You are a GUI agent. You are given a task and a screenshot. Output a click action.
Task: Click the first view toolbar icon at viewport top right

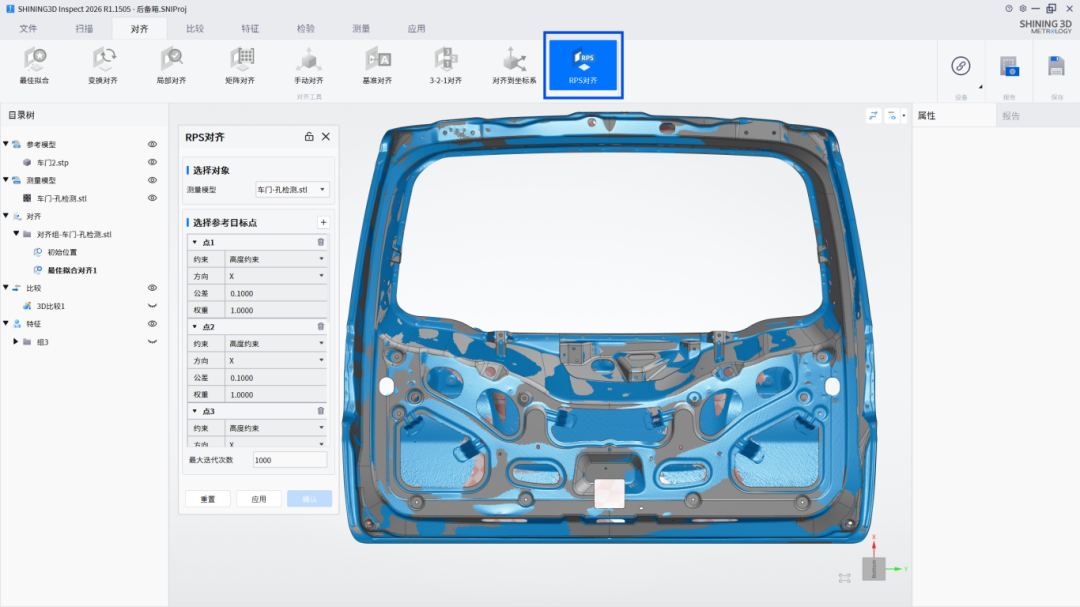873,116
